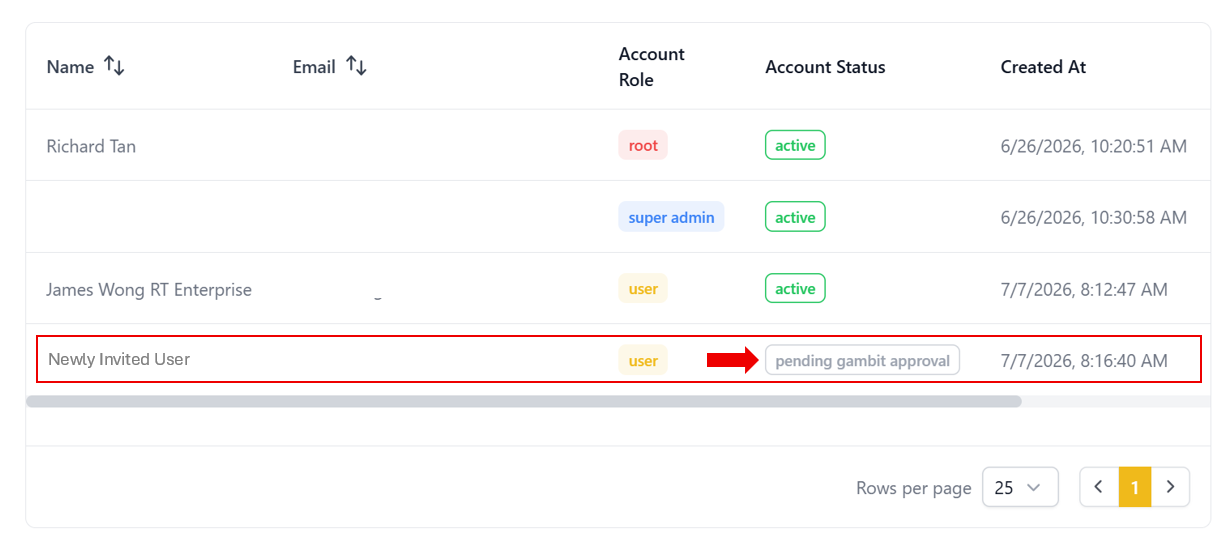
Task: Click the pending gambit approval badge
Action: tap(862, 360)
